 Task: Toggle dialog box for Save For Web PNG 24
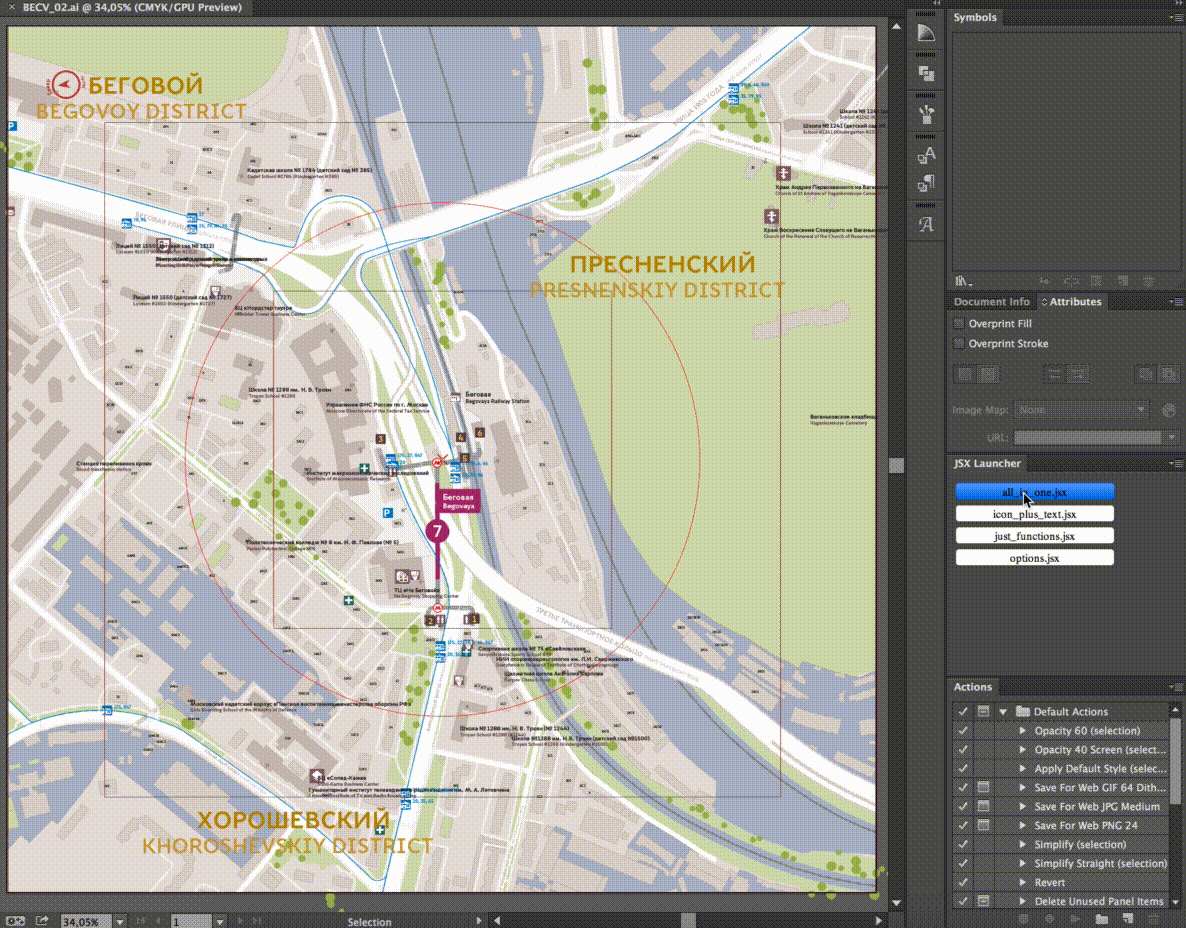point(983,825)
